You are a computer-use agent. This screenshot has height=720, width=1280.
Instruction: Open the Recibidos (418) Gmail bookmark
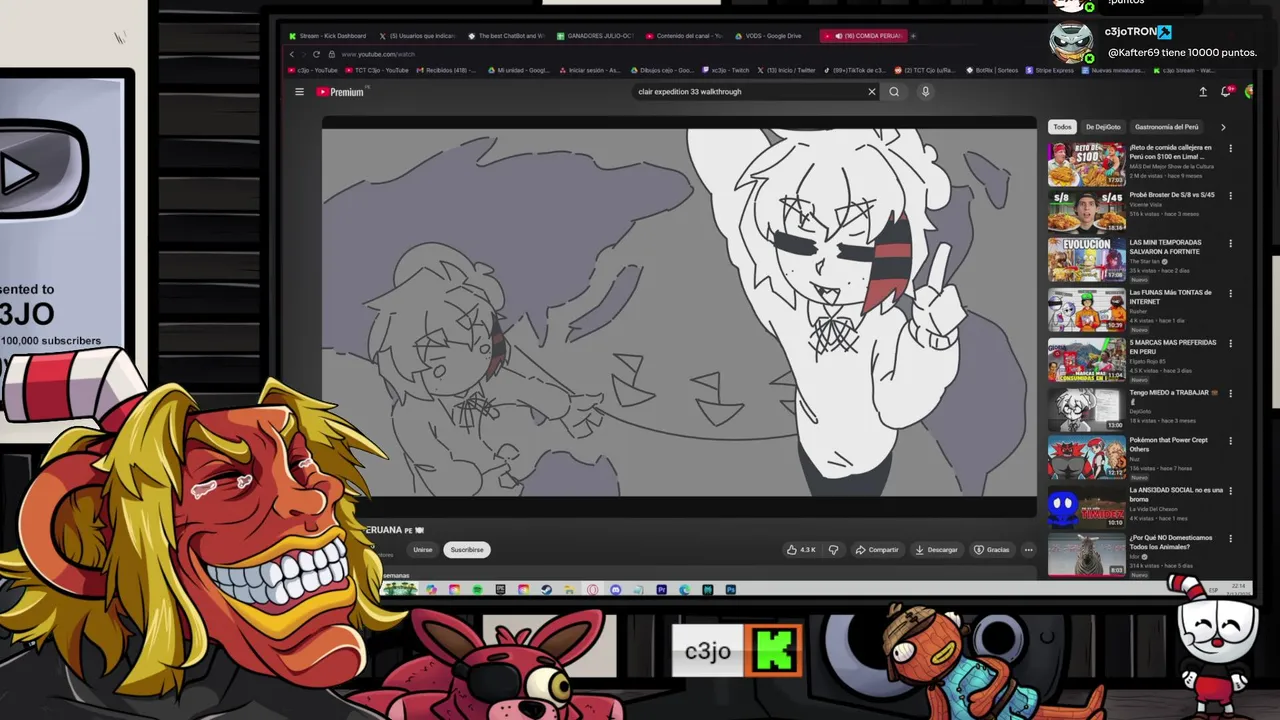click(447, 70)
